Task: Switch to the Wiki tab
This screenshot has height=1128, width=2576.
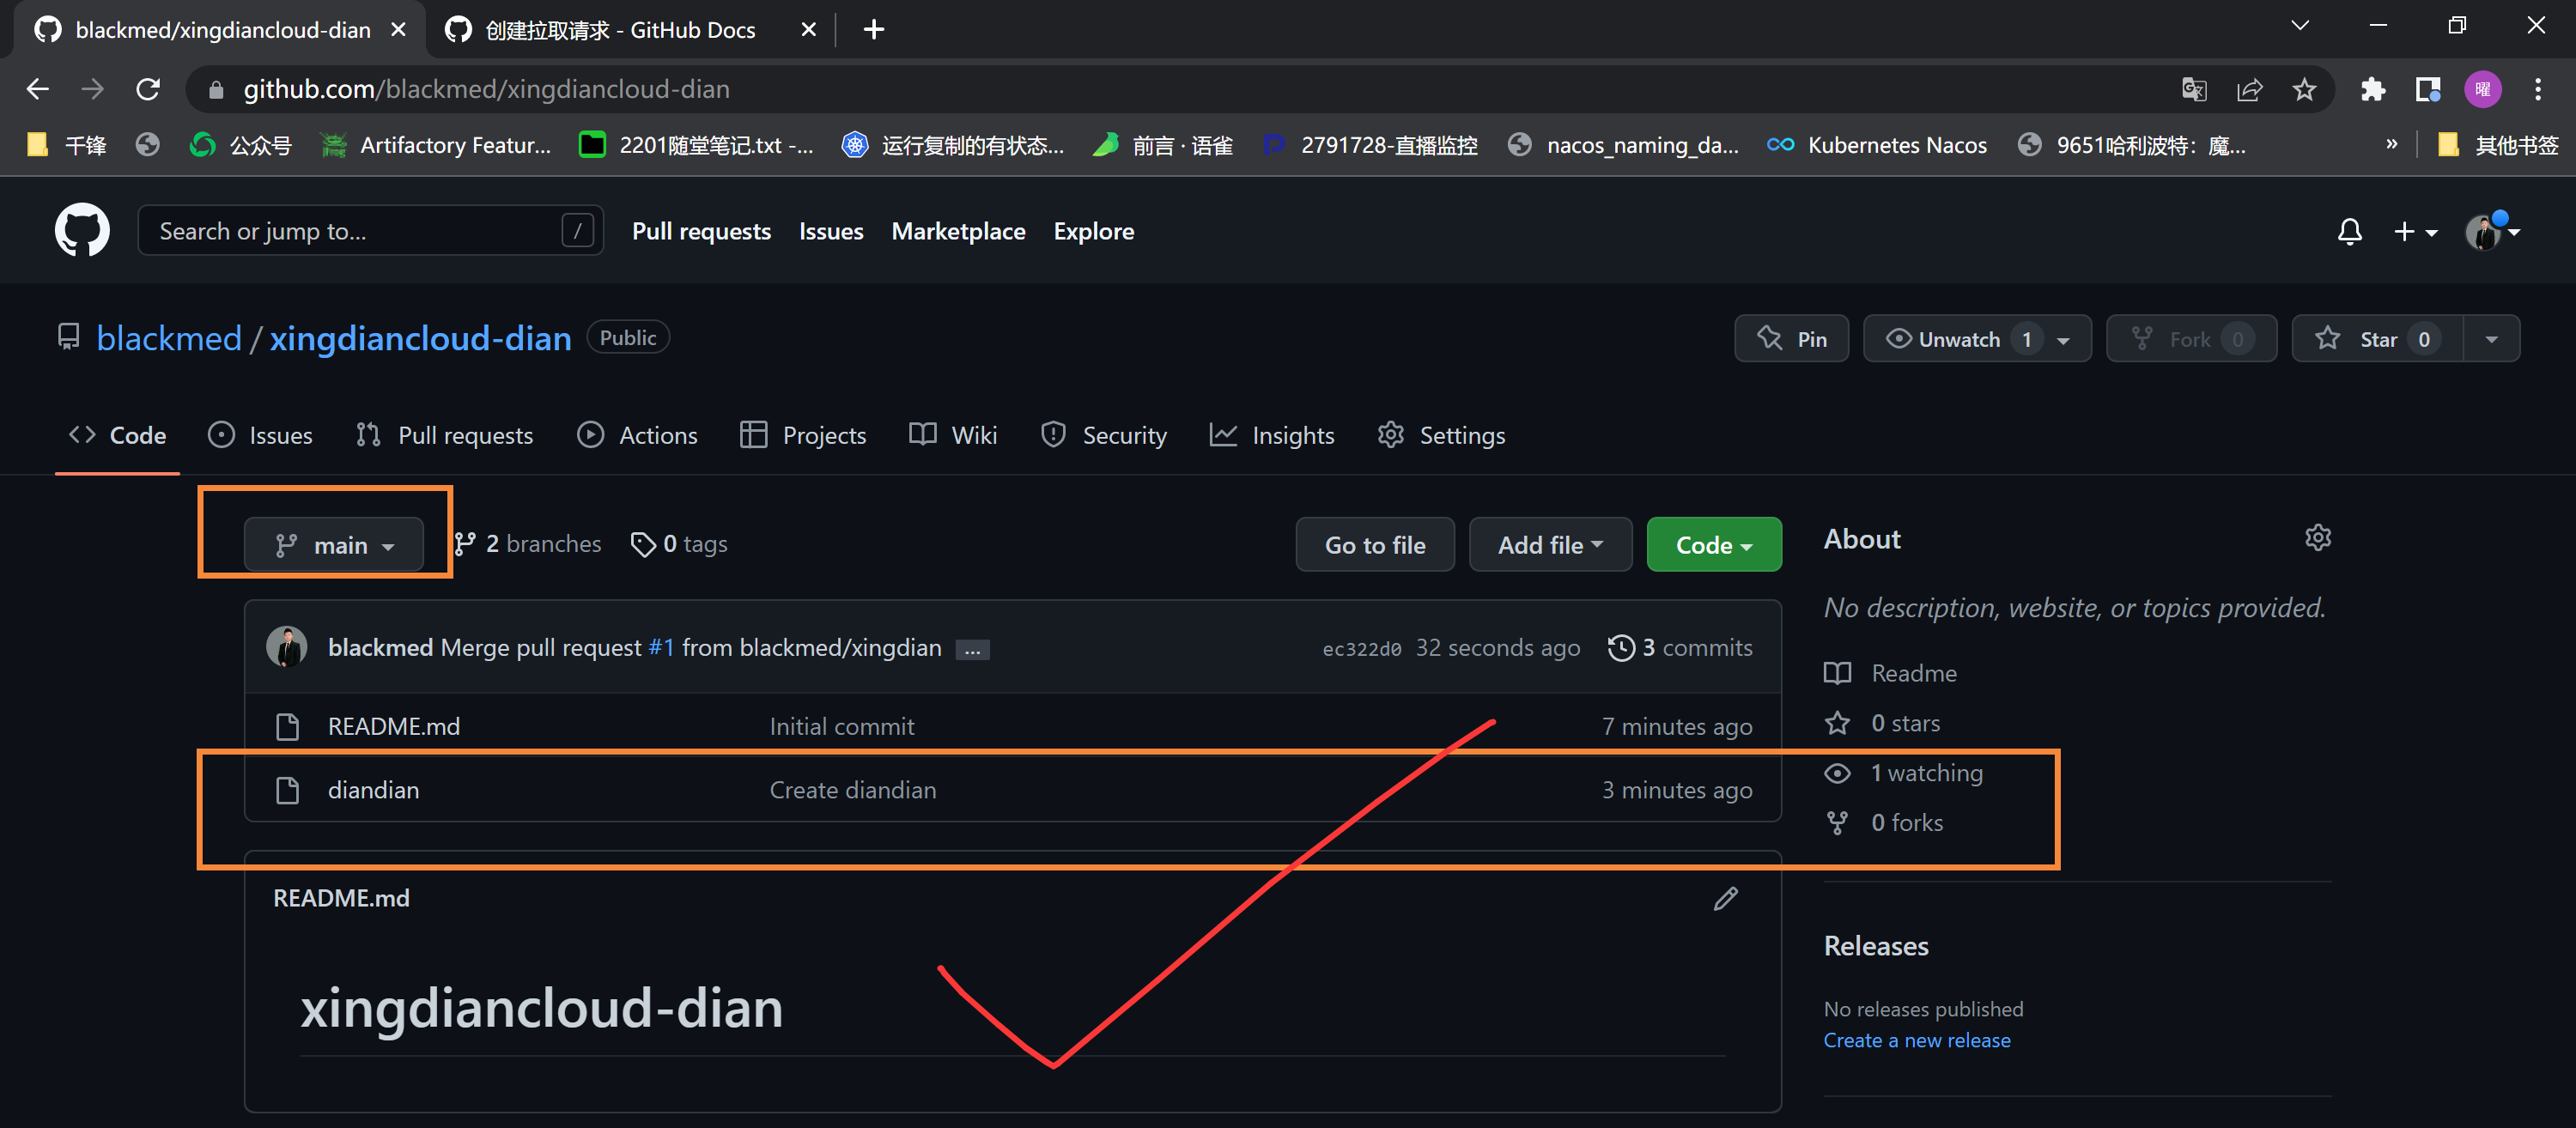Action: pyautogui.click(x=953, y=435)
